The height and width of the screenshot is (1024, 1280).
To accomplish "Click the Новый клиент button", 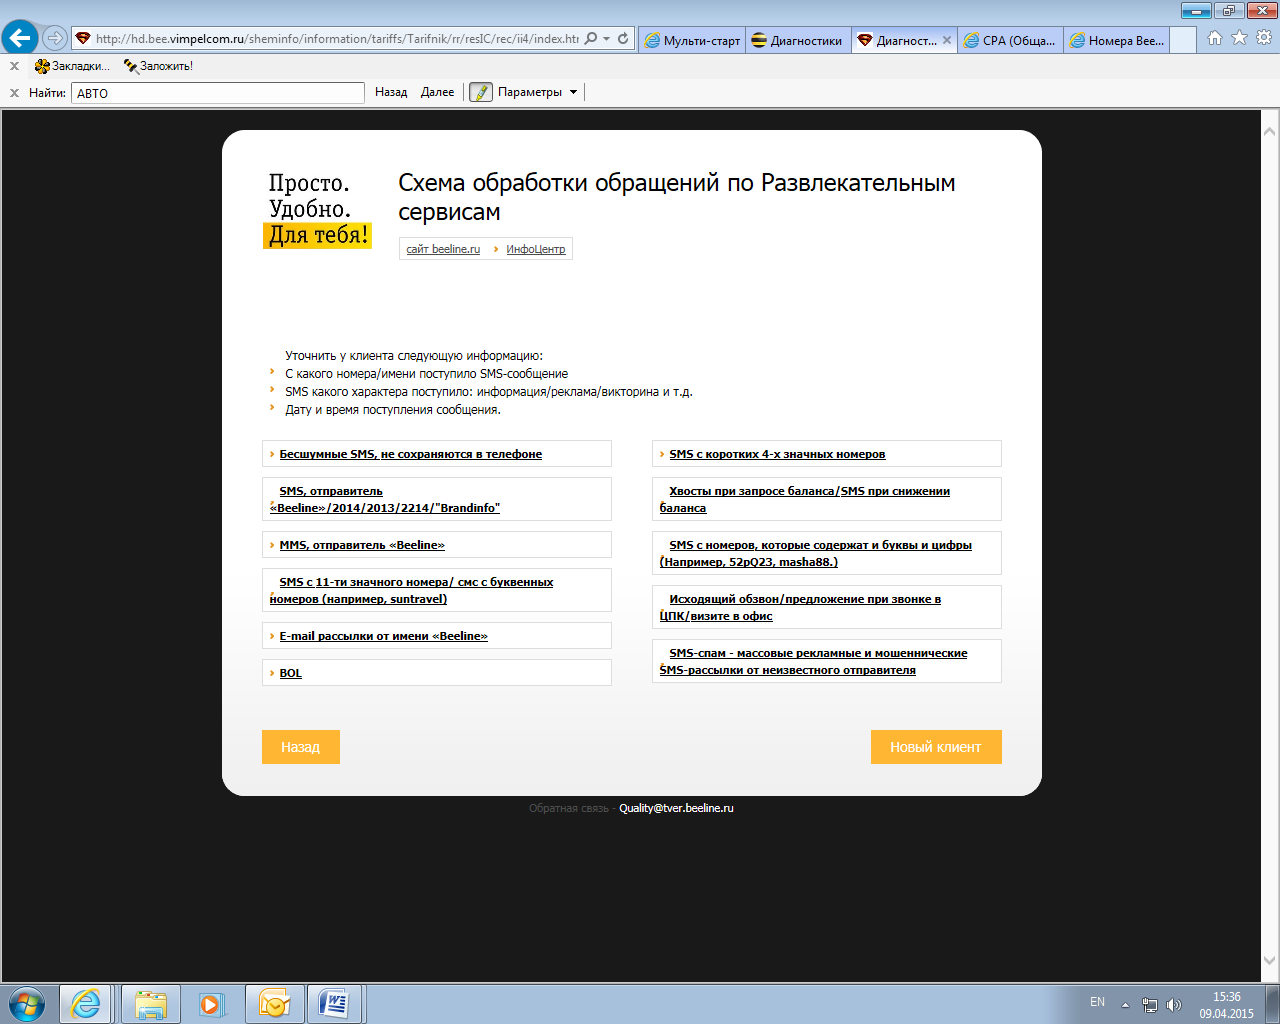I will pos(936,747).
